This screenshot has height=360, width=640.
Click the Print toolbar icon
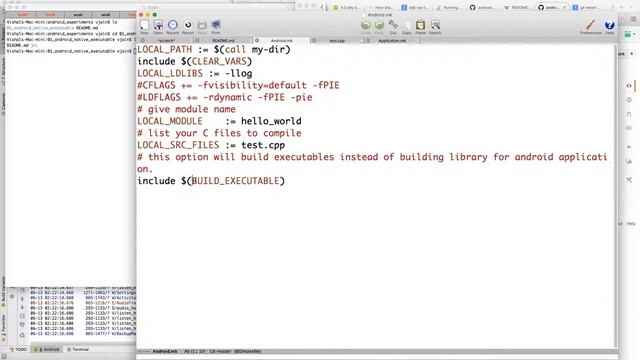click(x=216, y=27)
